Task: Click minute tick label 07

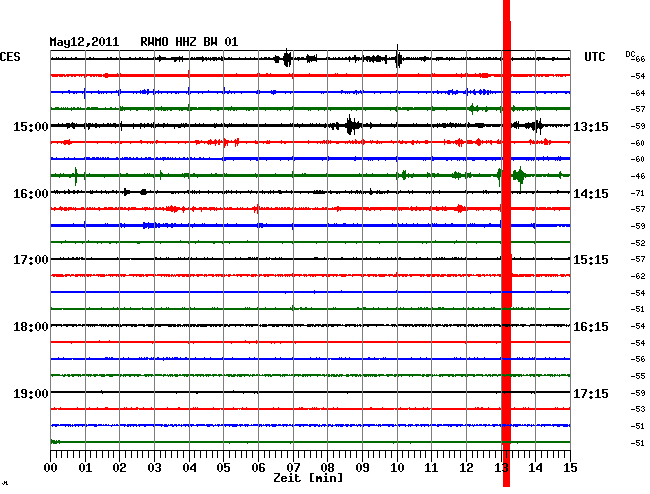Action: click(x=293, y=468)
